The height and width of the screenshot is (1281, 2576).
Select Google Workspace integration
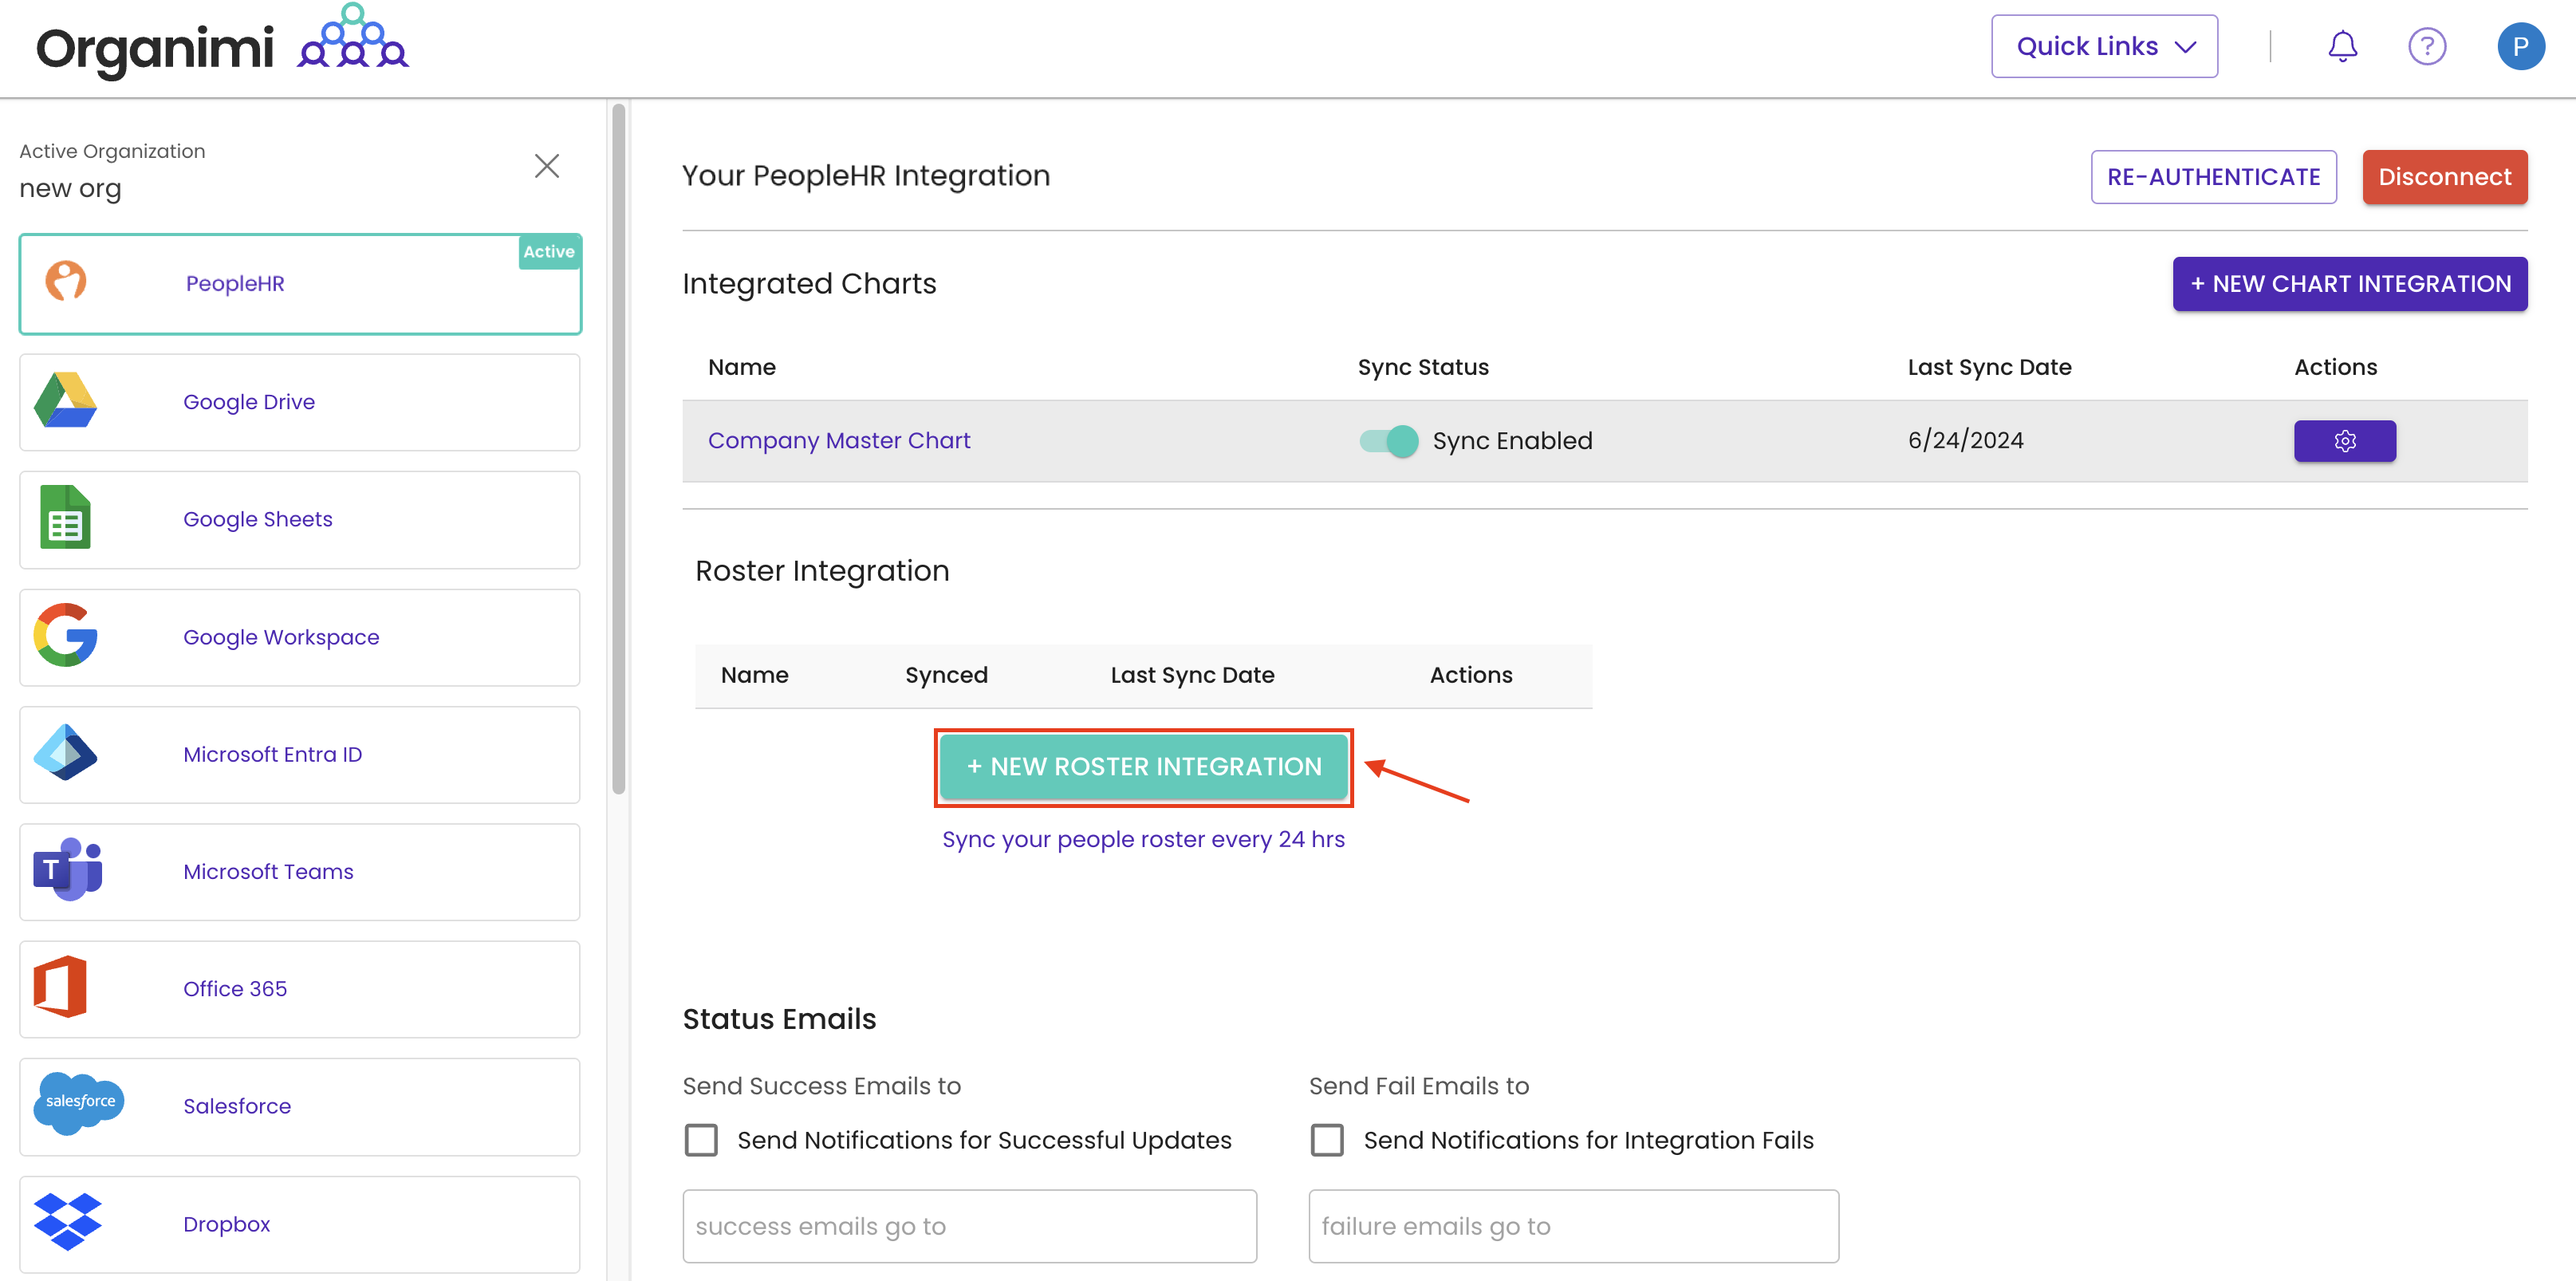(x=300, y=637)
